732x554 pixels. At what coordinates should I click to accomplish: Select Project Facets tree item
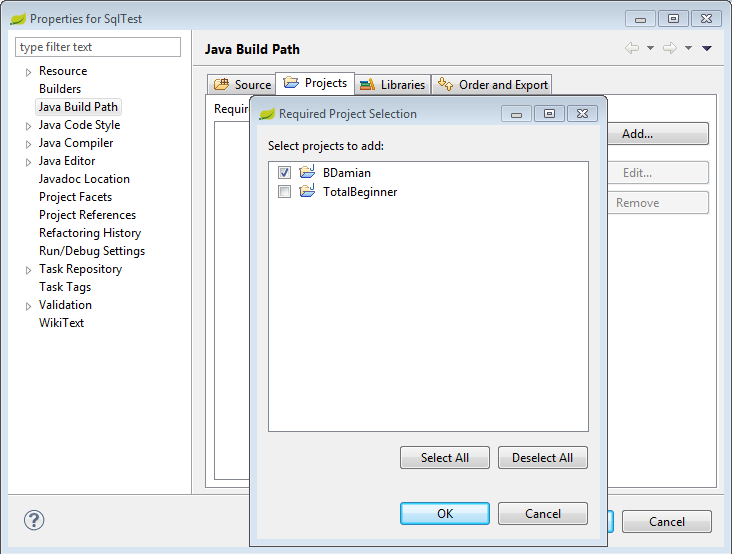(75, 197)
